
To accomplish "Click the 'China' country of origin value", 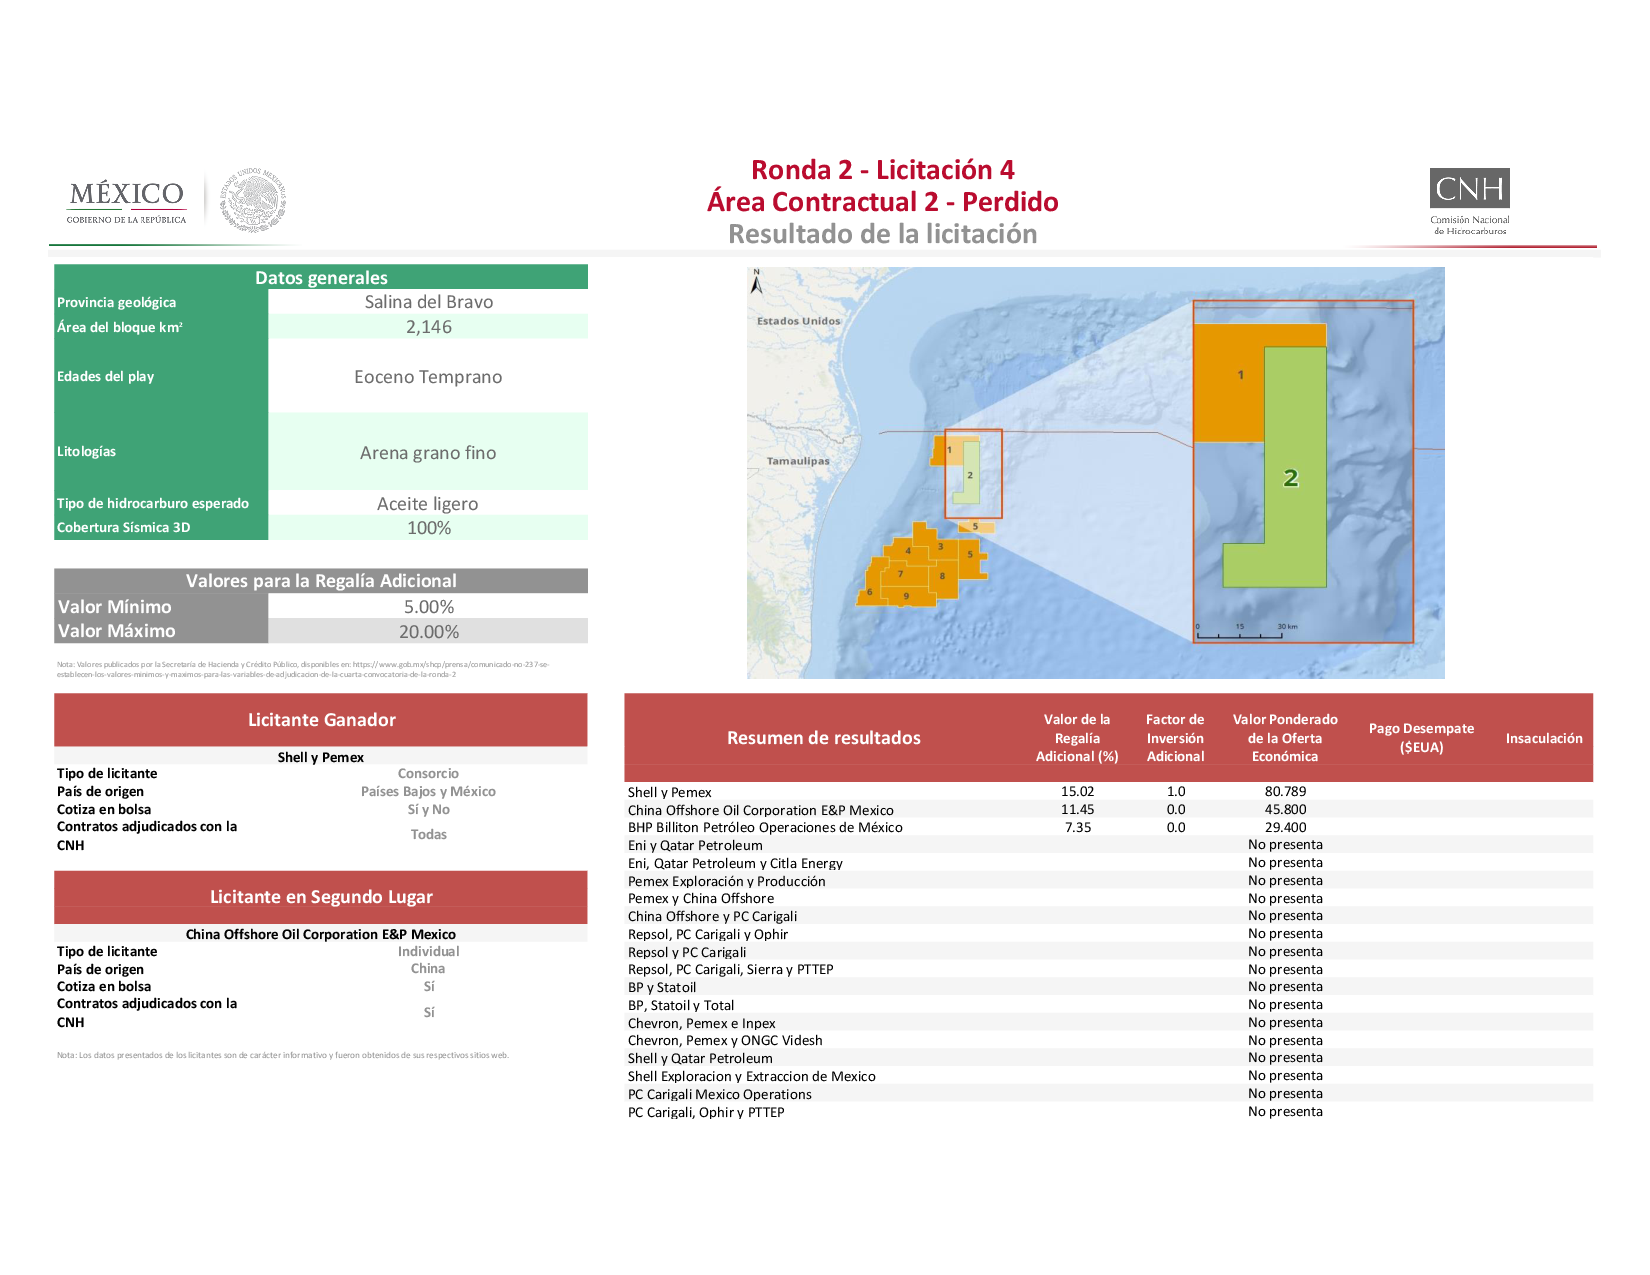I will pos(428,969).
